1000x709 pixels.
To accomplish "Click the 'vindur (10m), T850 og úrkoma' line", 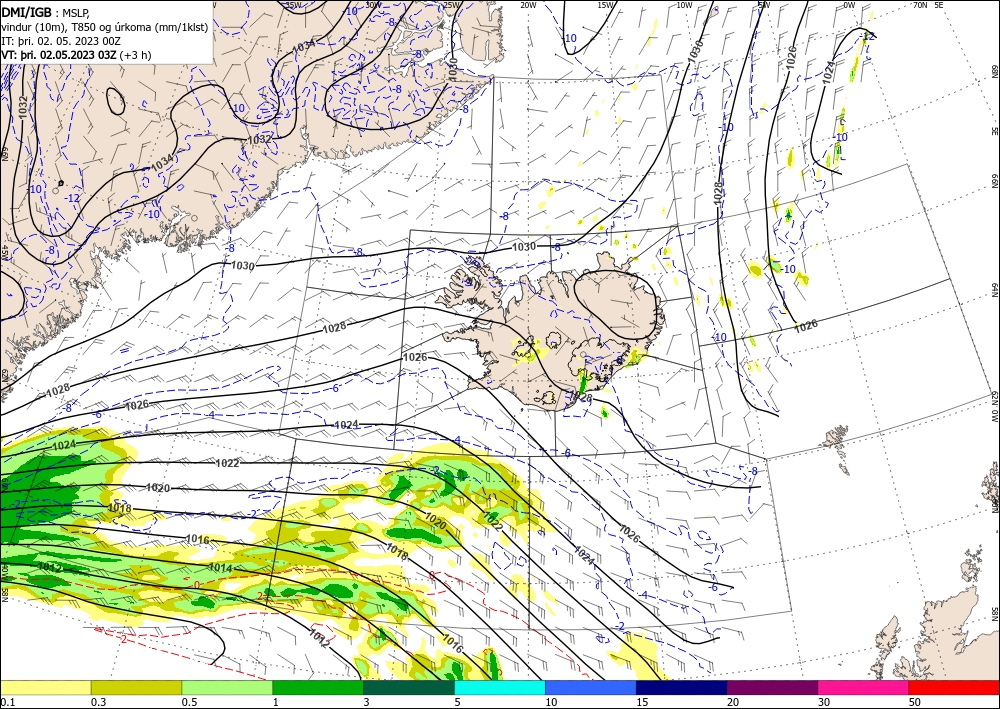I will point(105,26).
